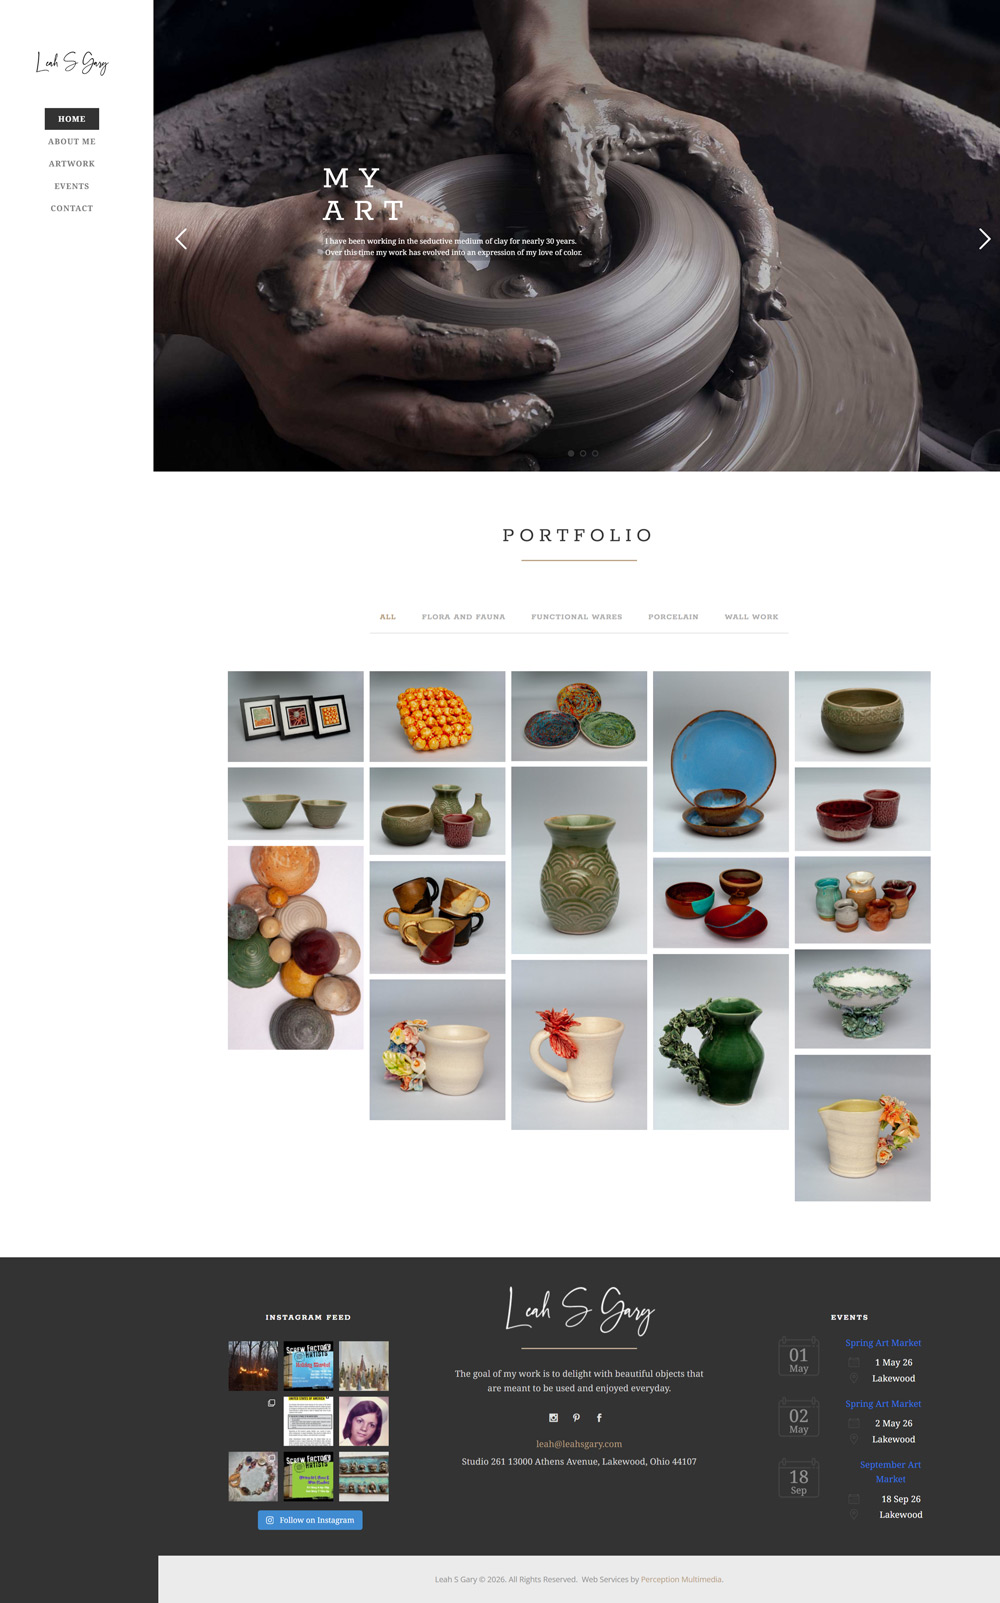The height and width of the screenshot is (1603, 1000).
Task: Filter portfolio by Flora and Fauna
Action: tap(463, 617)
